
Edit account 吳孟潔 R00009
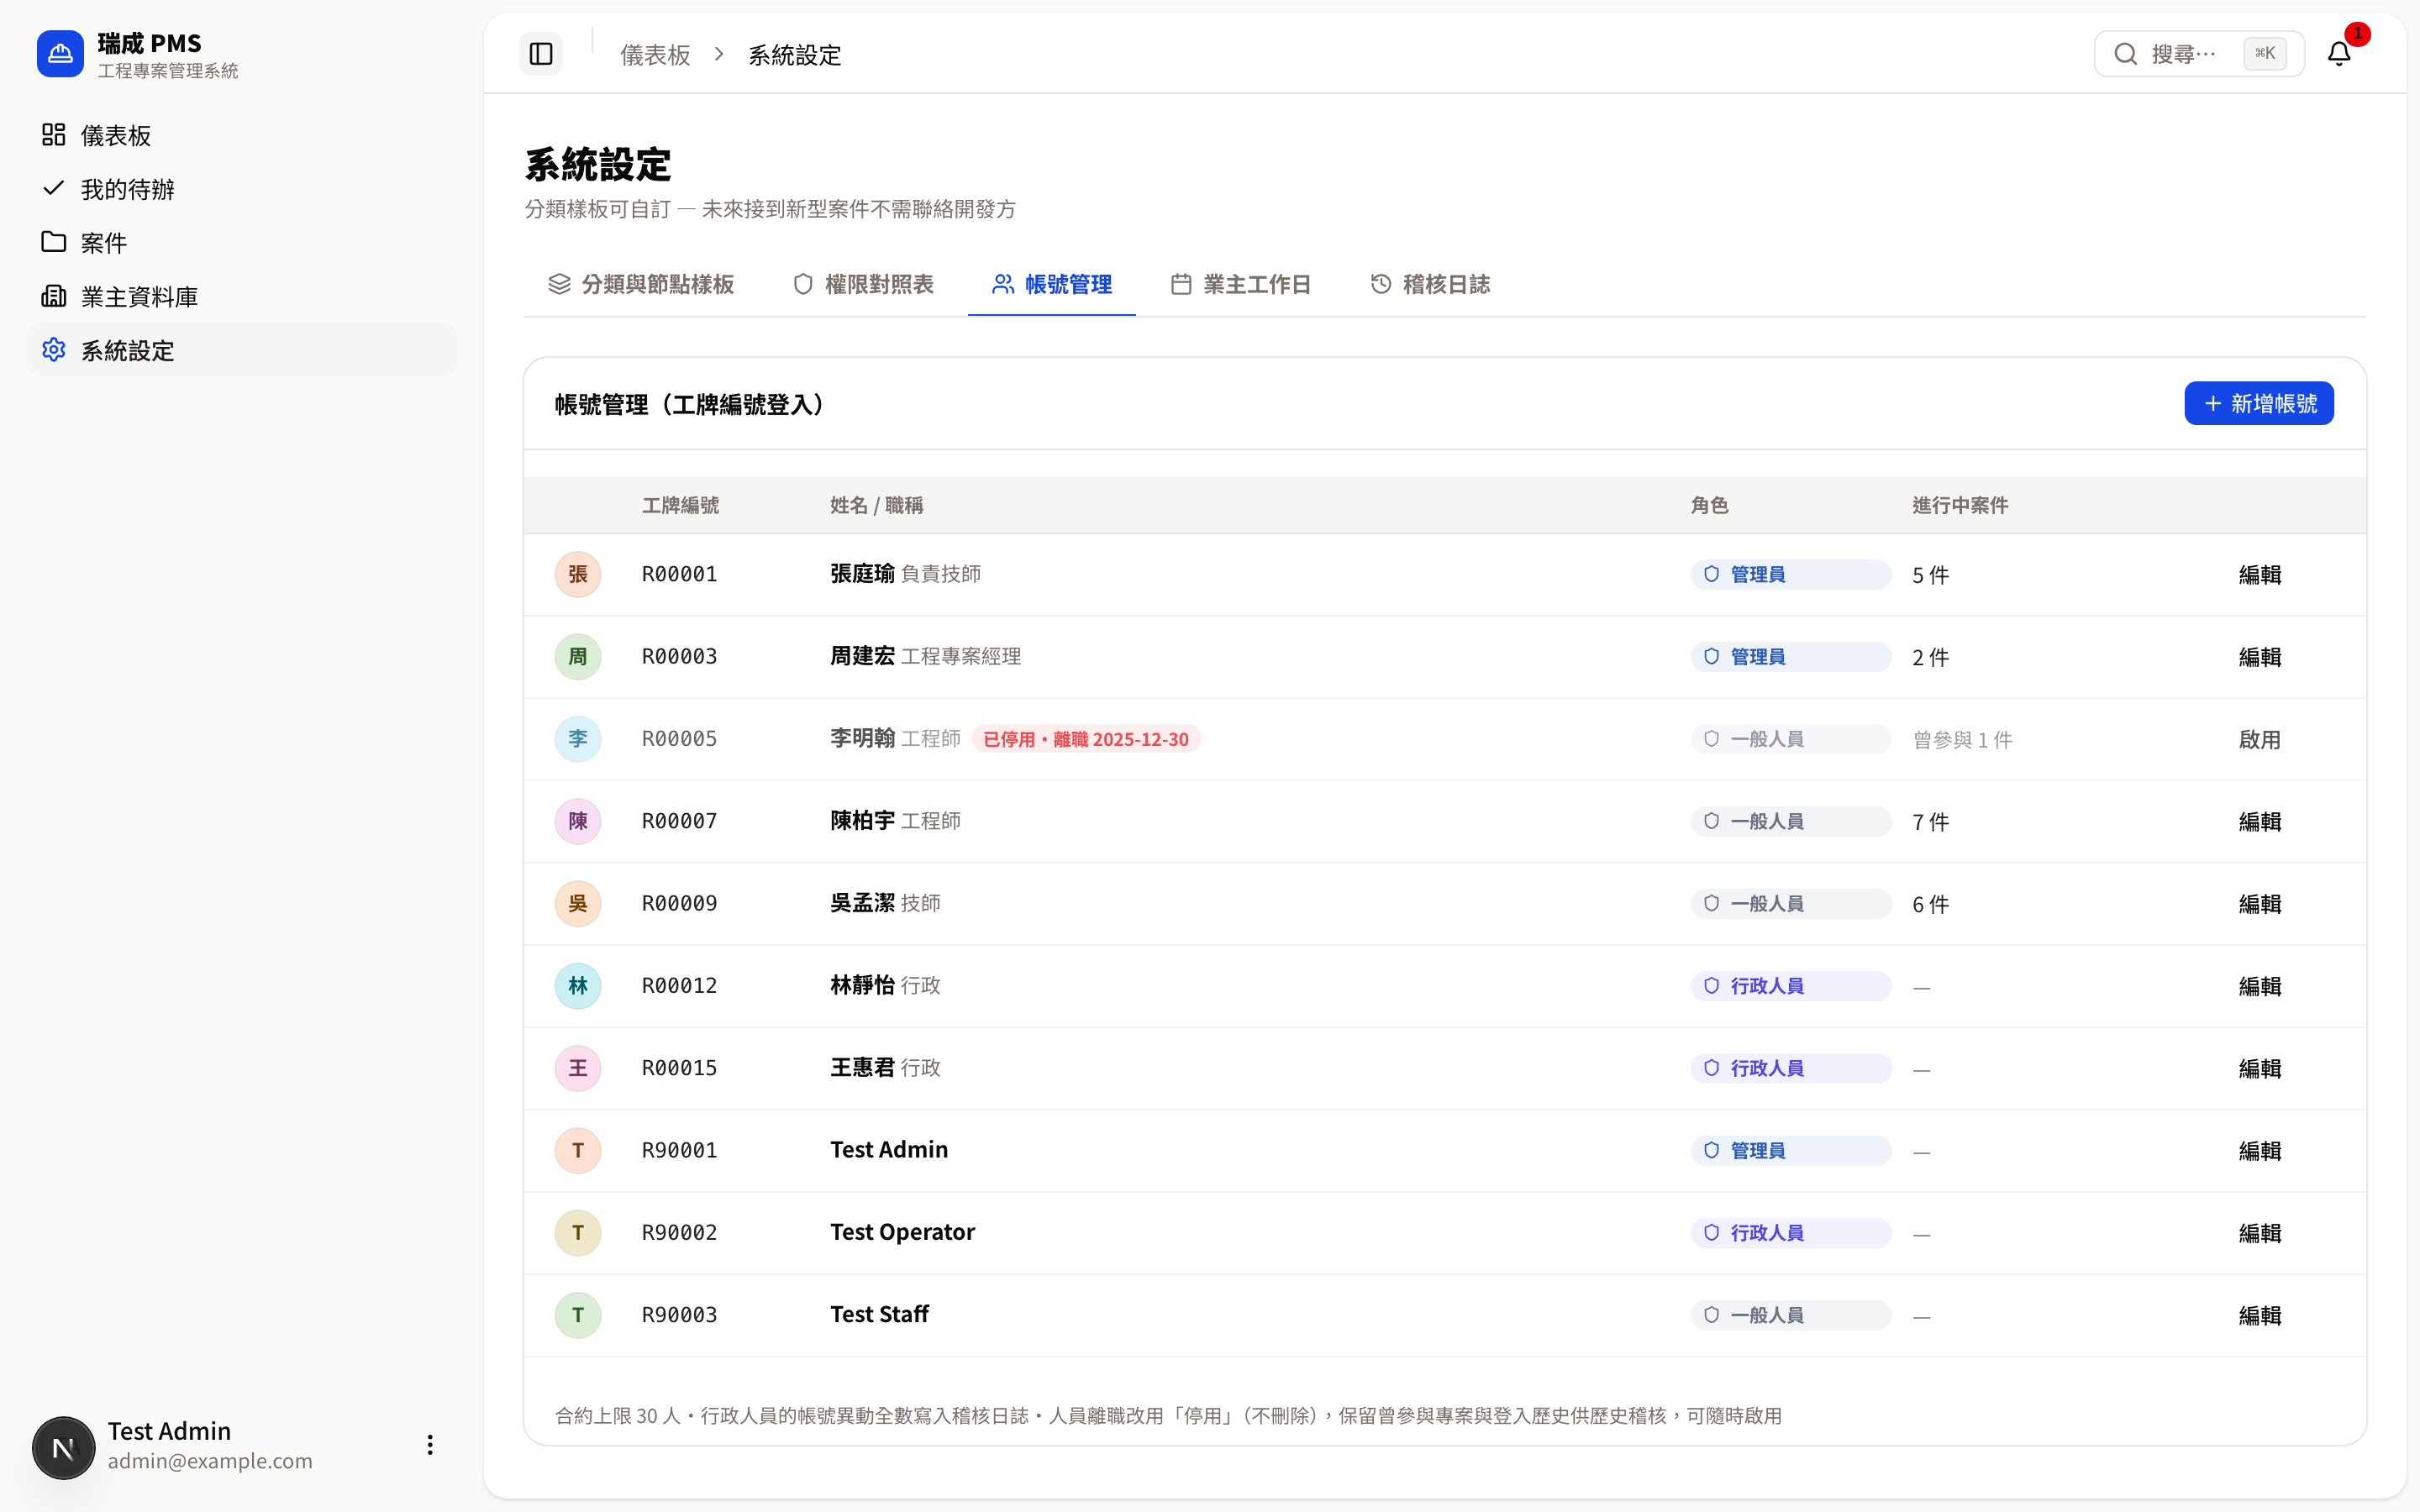coord(2259,904)
